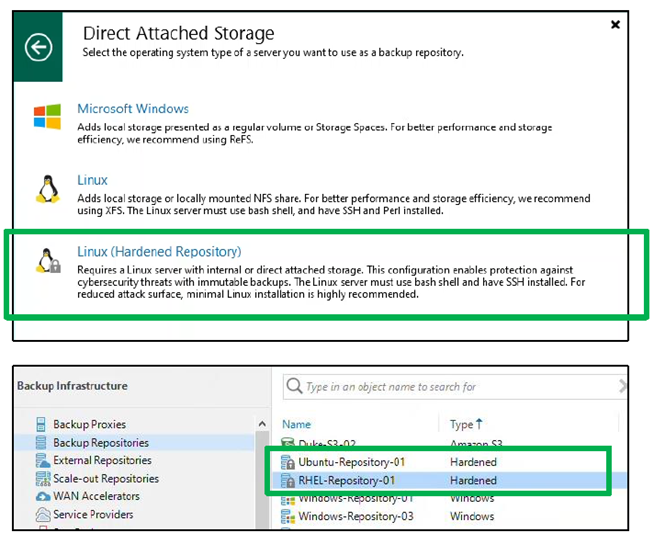This screenshot has width=665, height=544.
Task: Click the Linux penguin icon
Action: click(48, 189)
